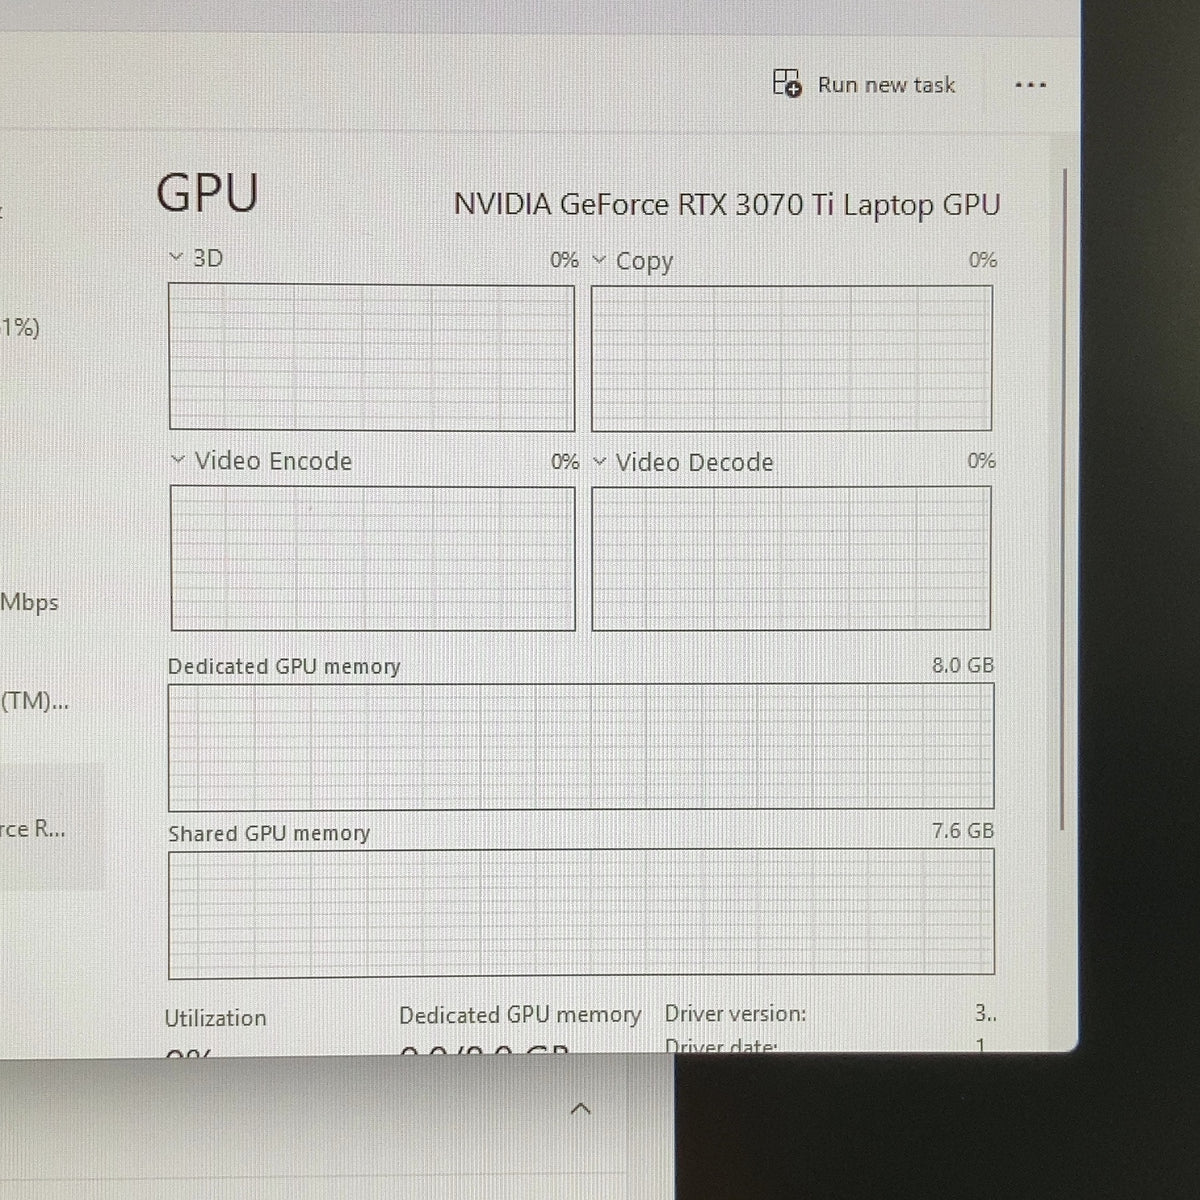Click the "7.6 GB" shared memory value

coord(963,830)
